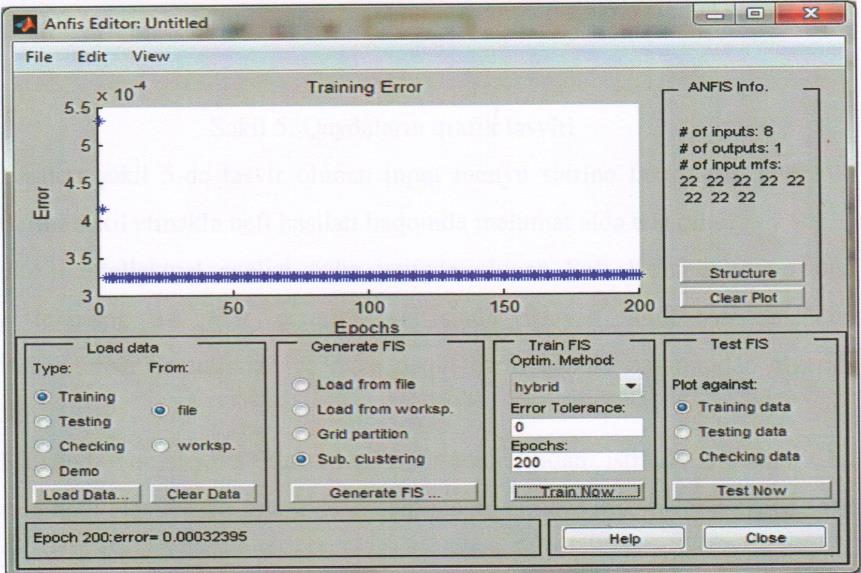Click the Close button at bottom
Viewport: 861px width, 573px height.
(x=765, y=538)
